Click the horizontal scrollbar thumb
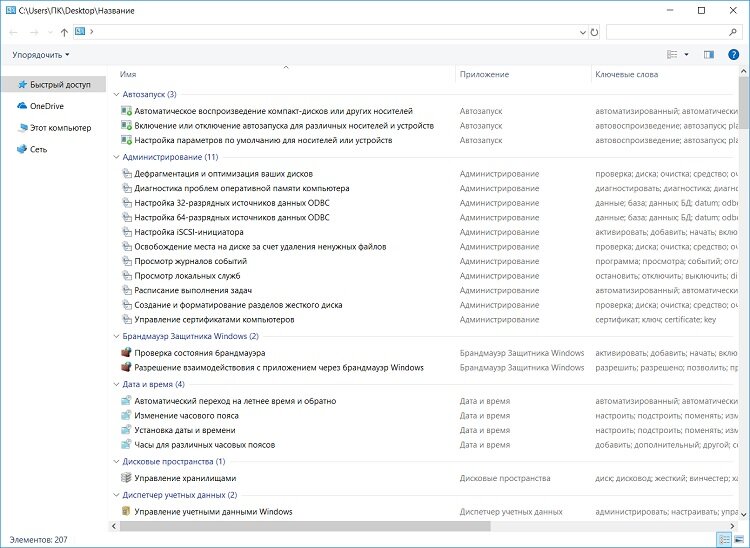Image resolution: width=750 pixels, height=548 pixels. [x=305, y=526]
